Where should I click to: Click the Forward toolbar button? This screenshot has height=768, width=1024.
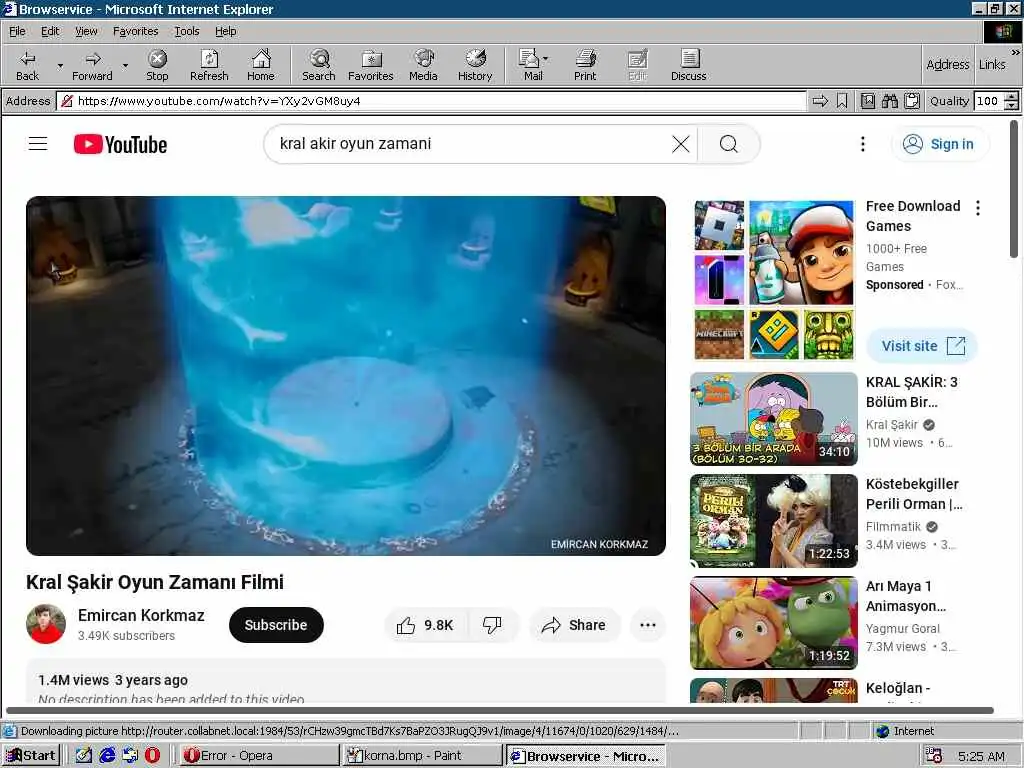(x=92, y=65)
